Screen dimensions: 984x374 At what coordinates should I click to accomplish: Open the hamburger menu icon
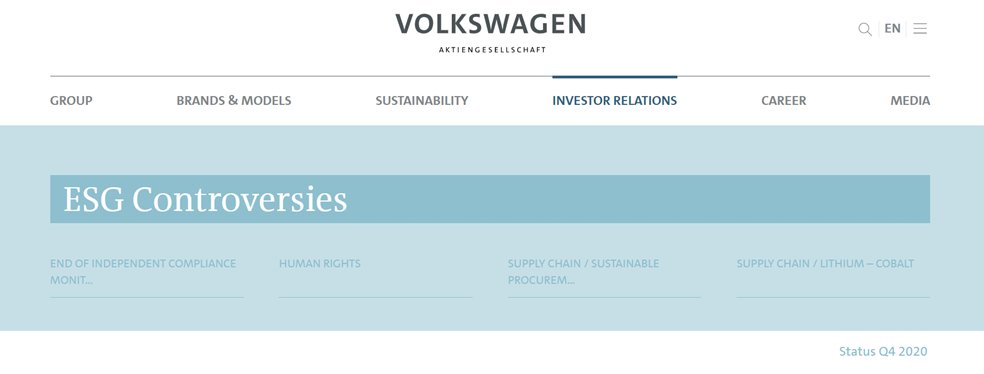pyautogui.click(x=920, y=28)
